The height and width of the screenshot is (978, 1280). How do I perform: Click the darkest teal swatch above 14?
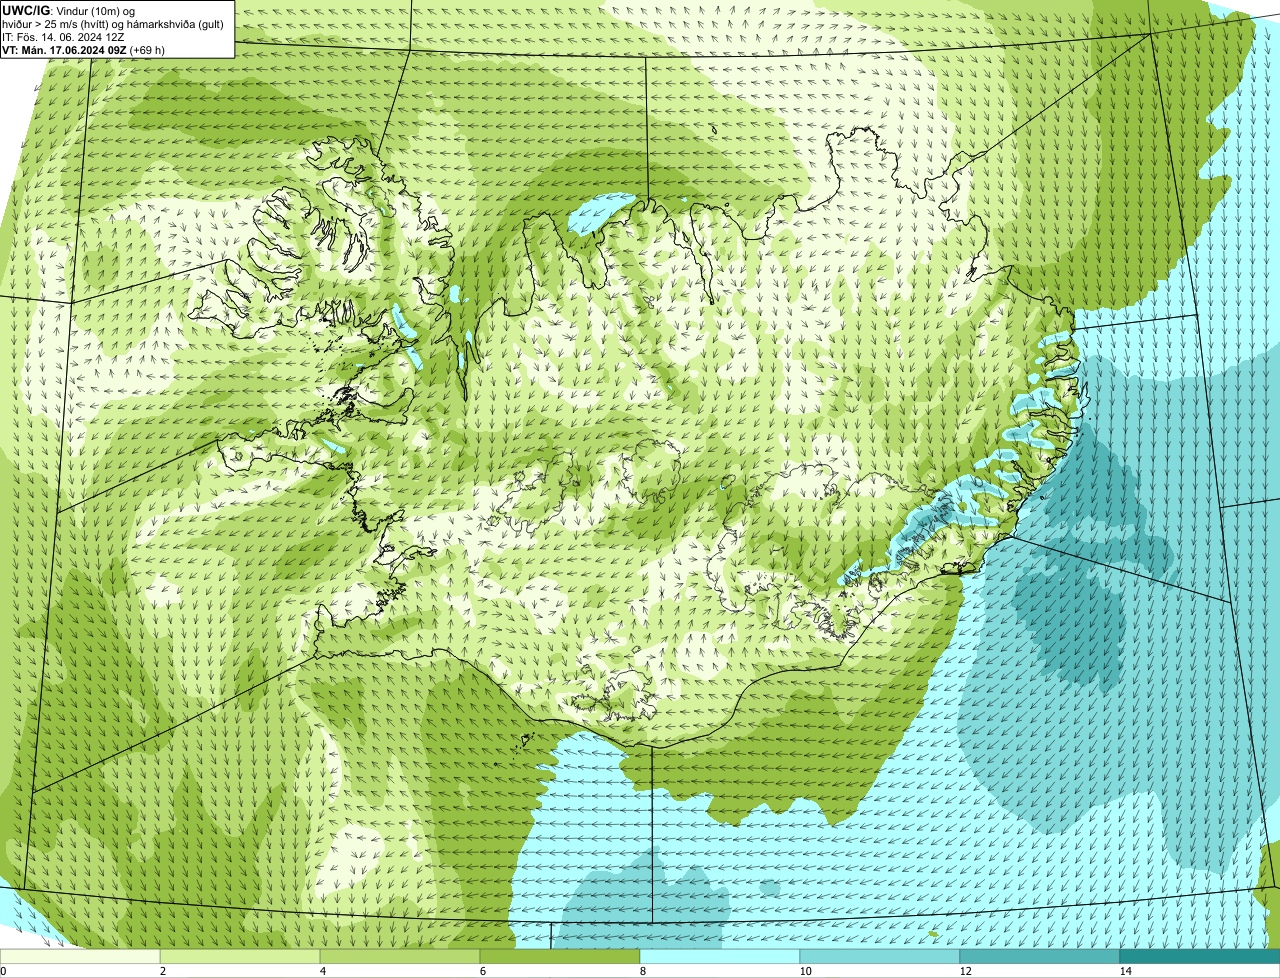(x=1200, y=956)
